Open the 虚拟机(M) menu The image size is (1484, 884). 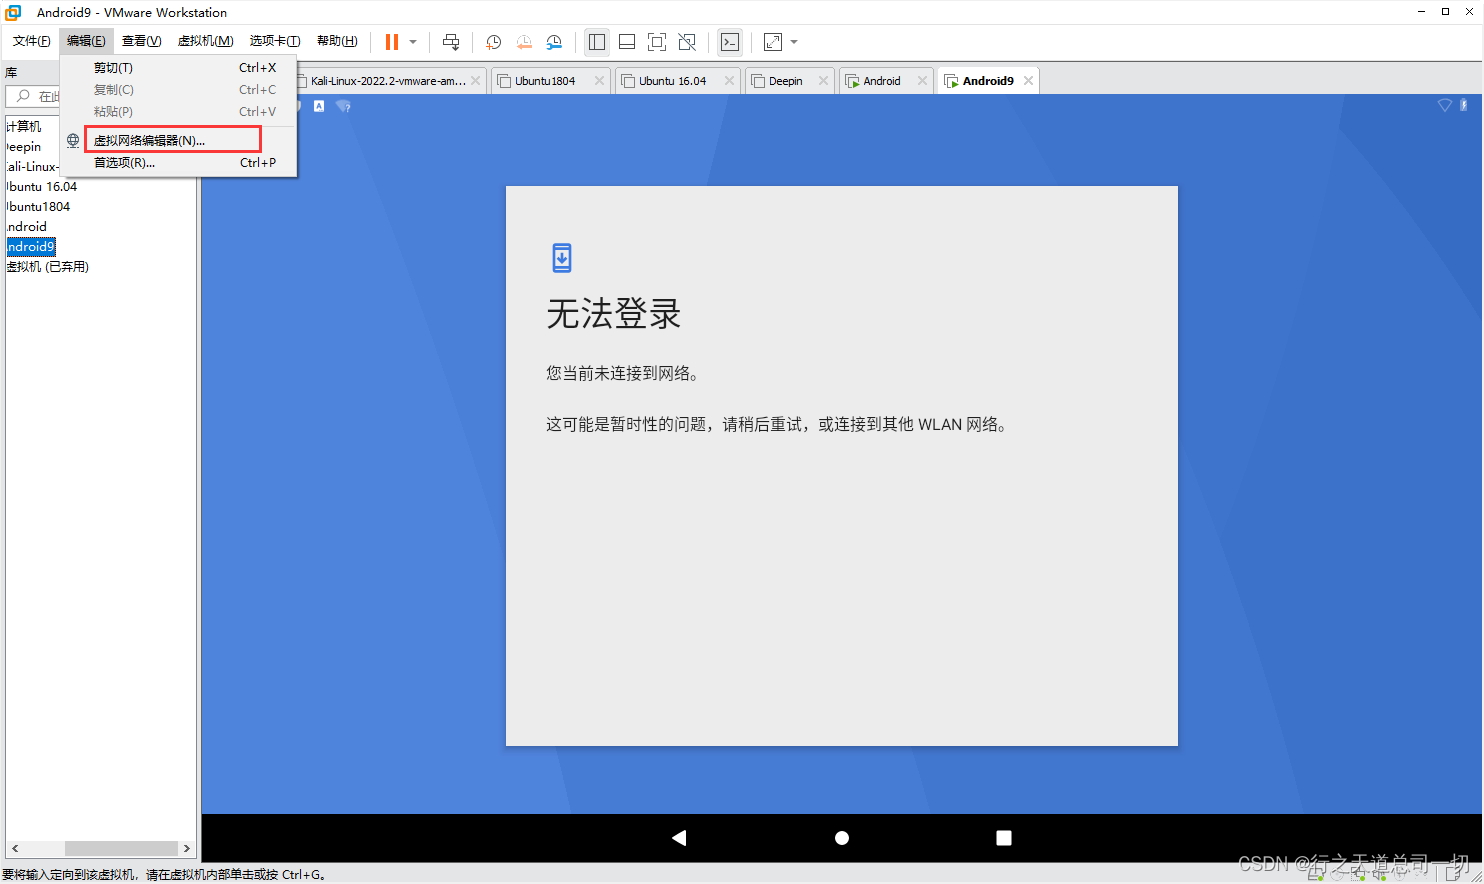pos(205,41)
